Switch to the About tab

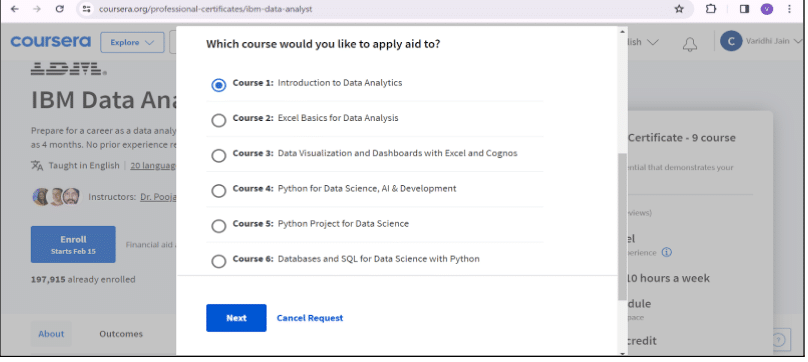click(51, 334)
